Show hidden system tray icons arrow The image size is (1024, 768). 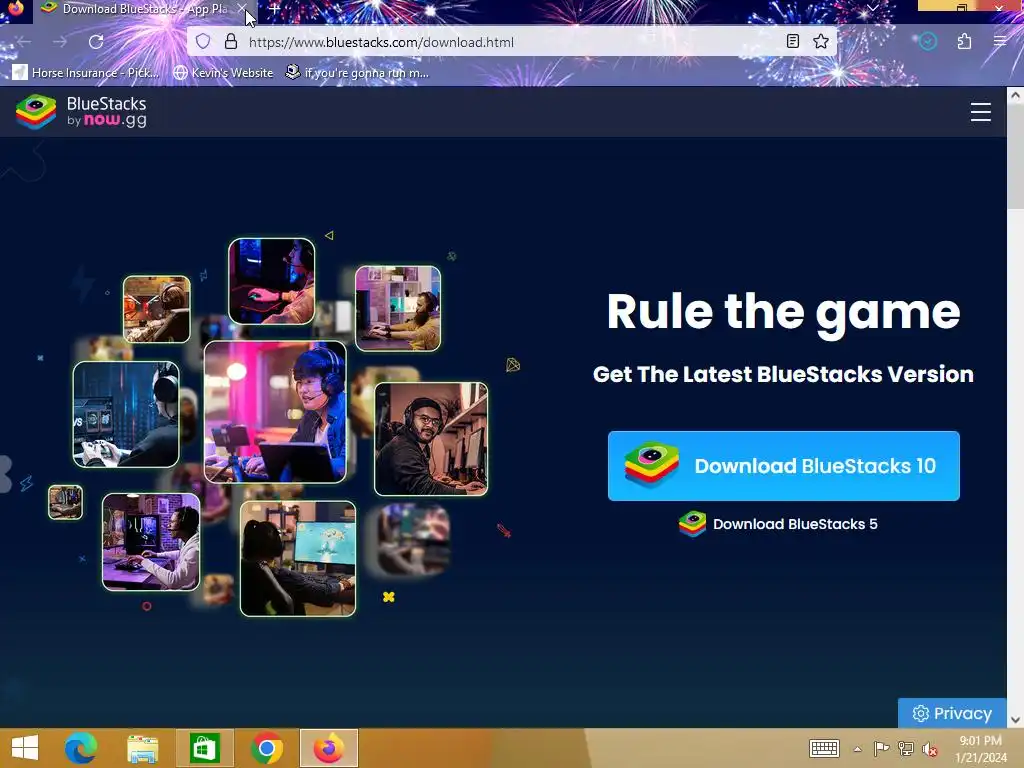pyautogui.click(x=857, y=749)
